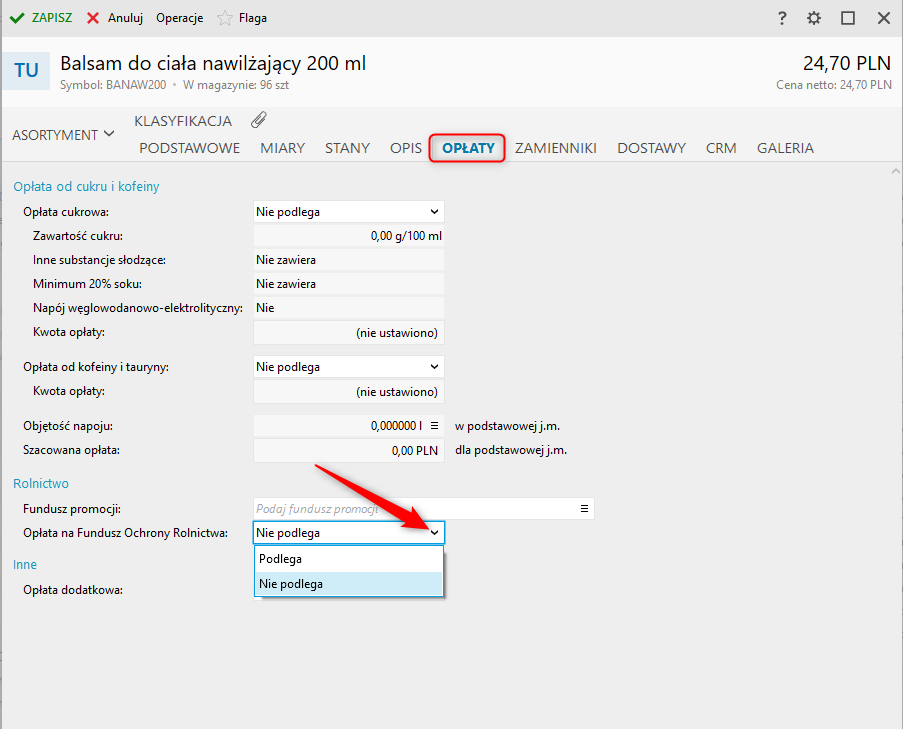
Task: Click the Szacowana opłata 0,00 PLN field
Action: (x=348, y=450)
